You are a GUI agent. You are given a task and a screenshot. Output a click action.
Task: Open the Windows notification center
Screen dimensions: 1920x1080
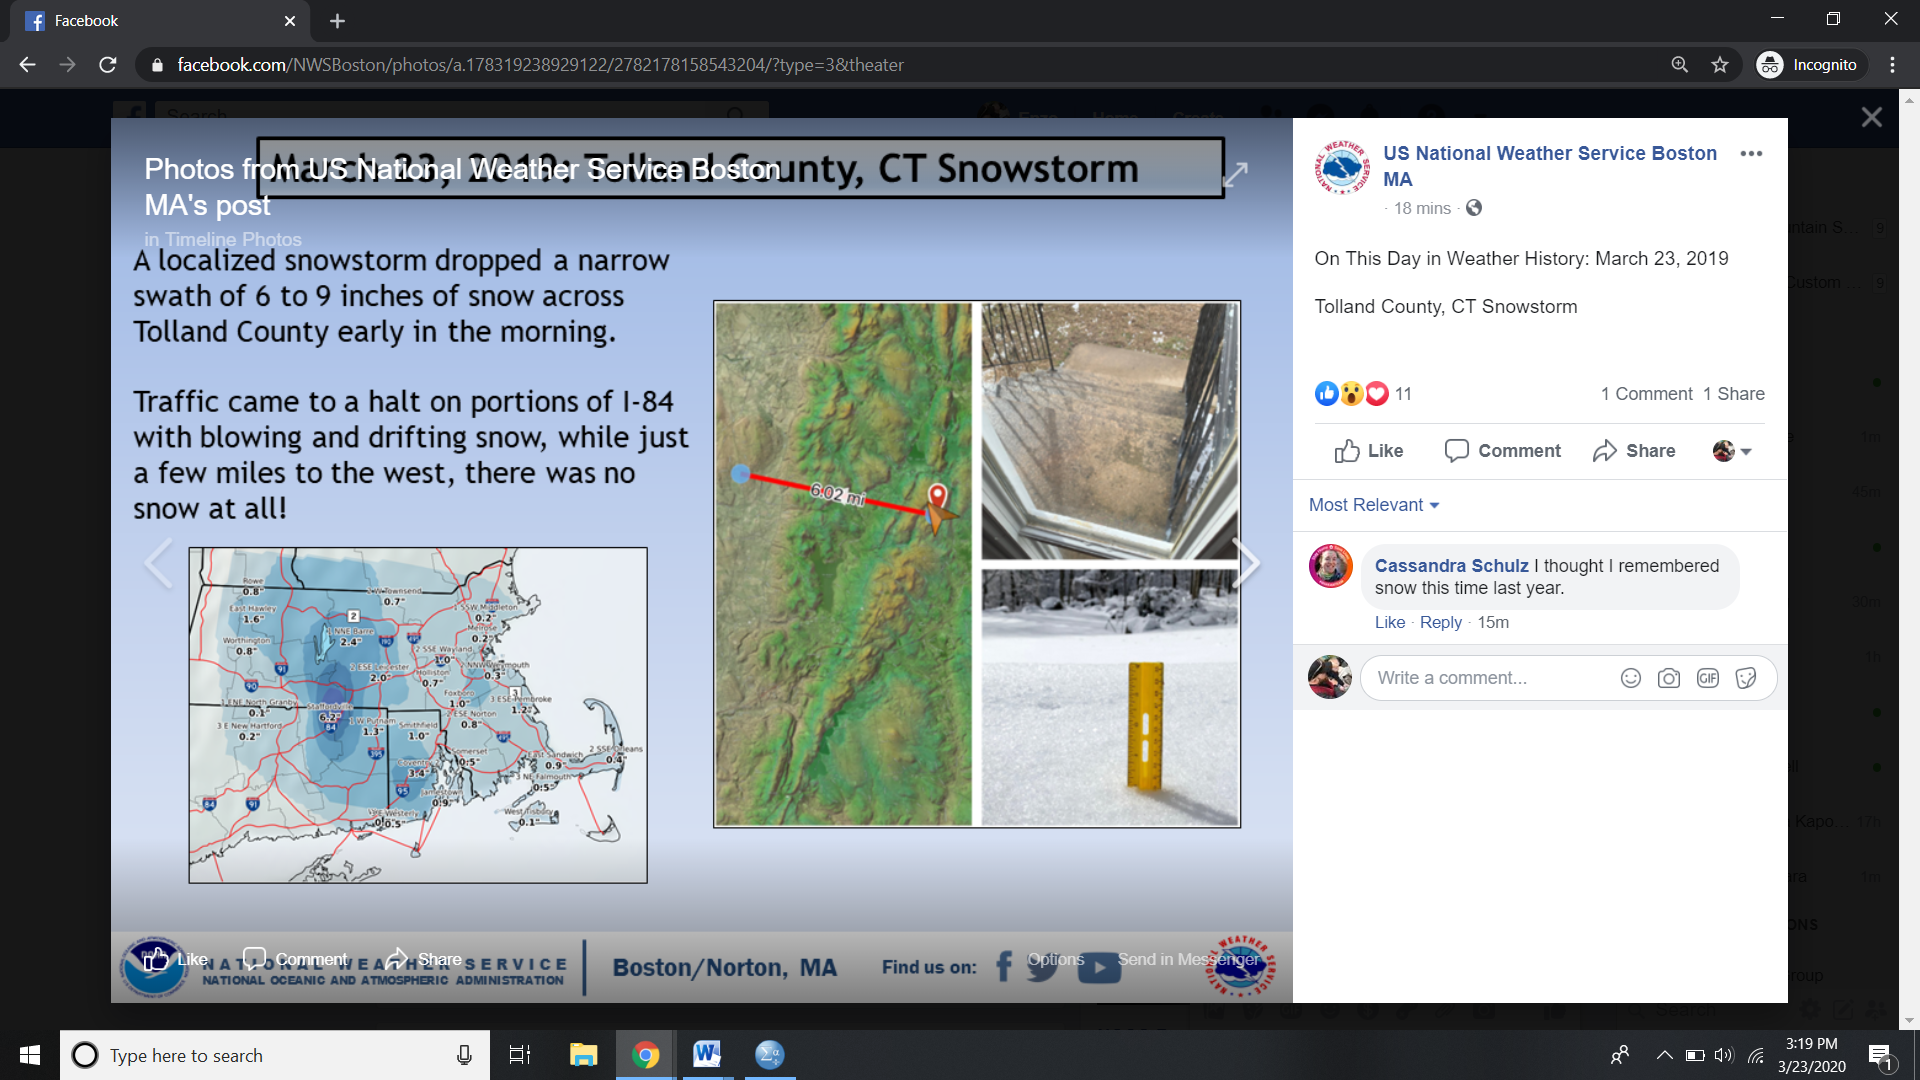[x=1880, y=1055]
